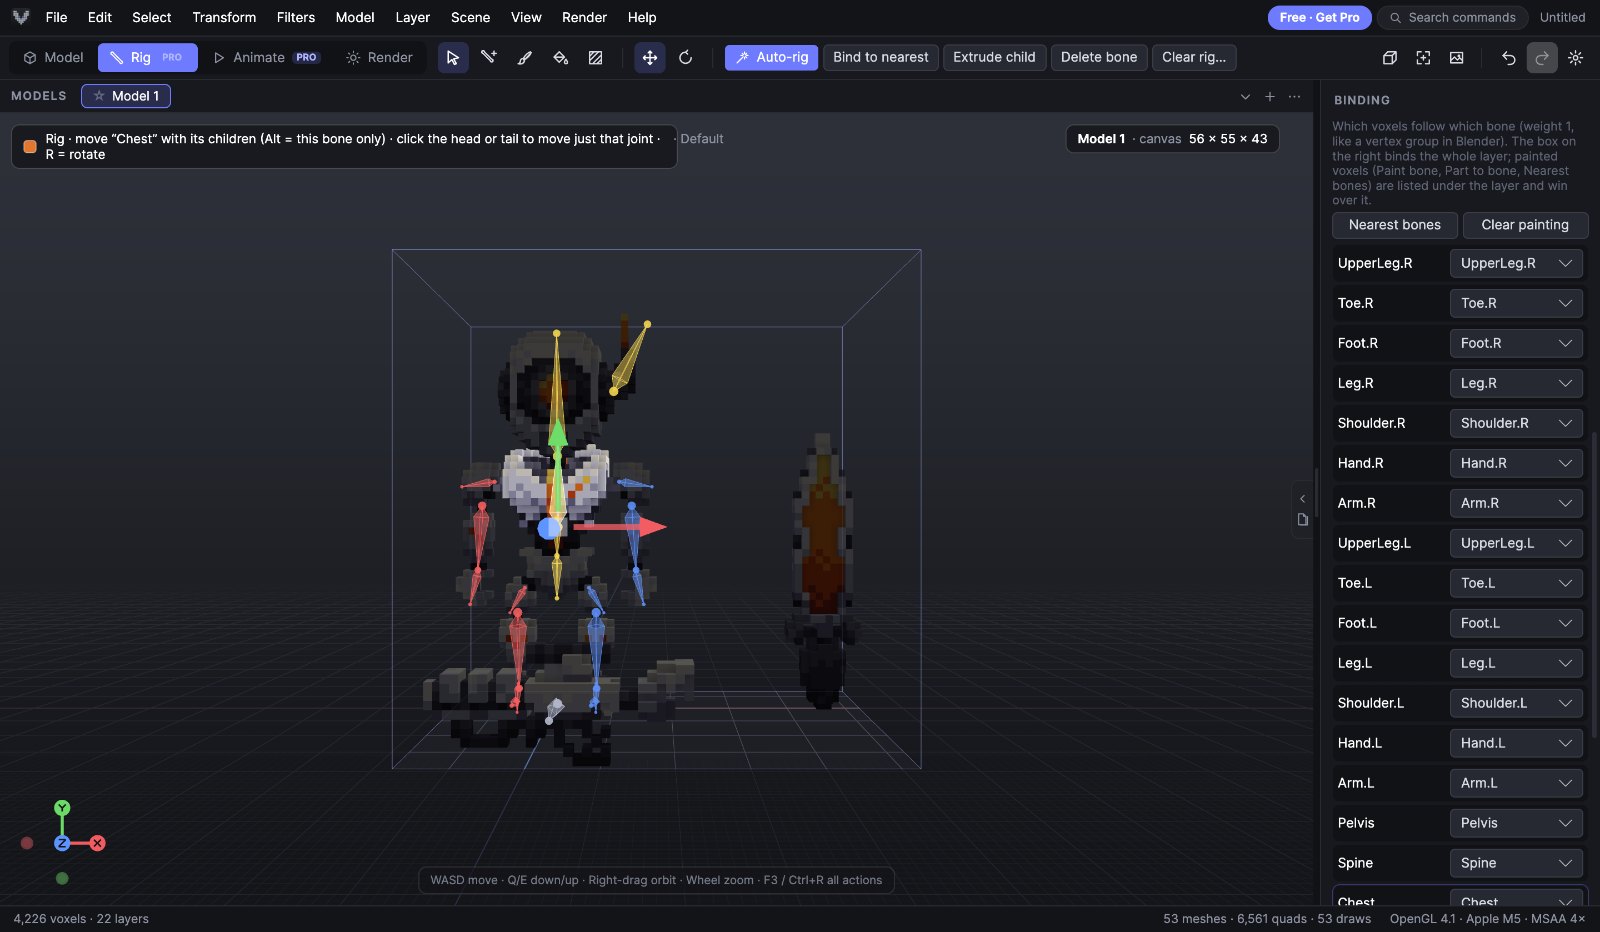Click Bind to nearest button
Screen dimensions: 1600x932
pyautogui.click(x=881, y=58)
